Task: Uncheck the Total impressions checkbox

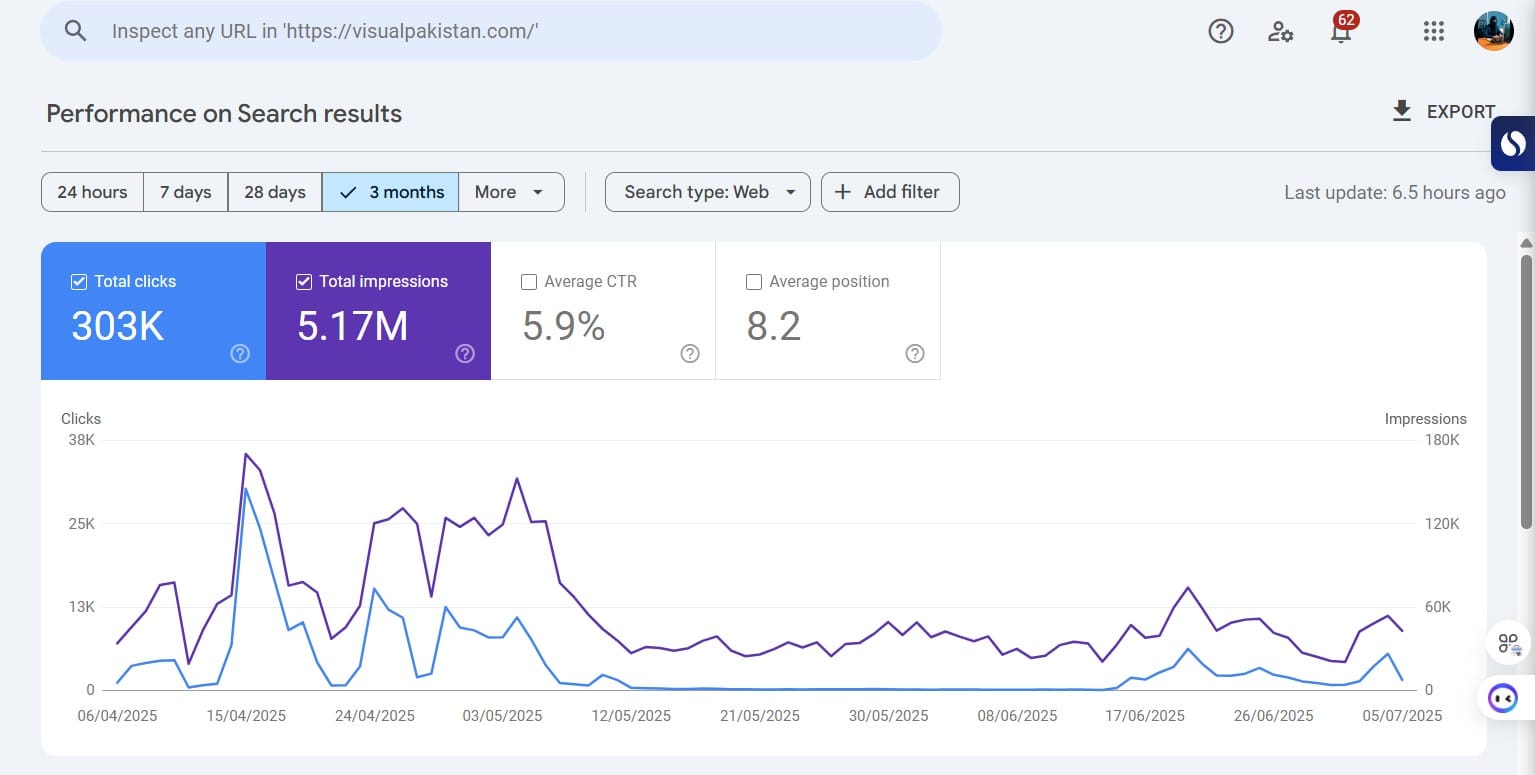Action: point(304,282)
